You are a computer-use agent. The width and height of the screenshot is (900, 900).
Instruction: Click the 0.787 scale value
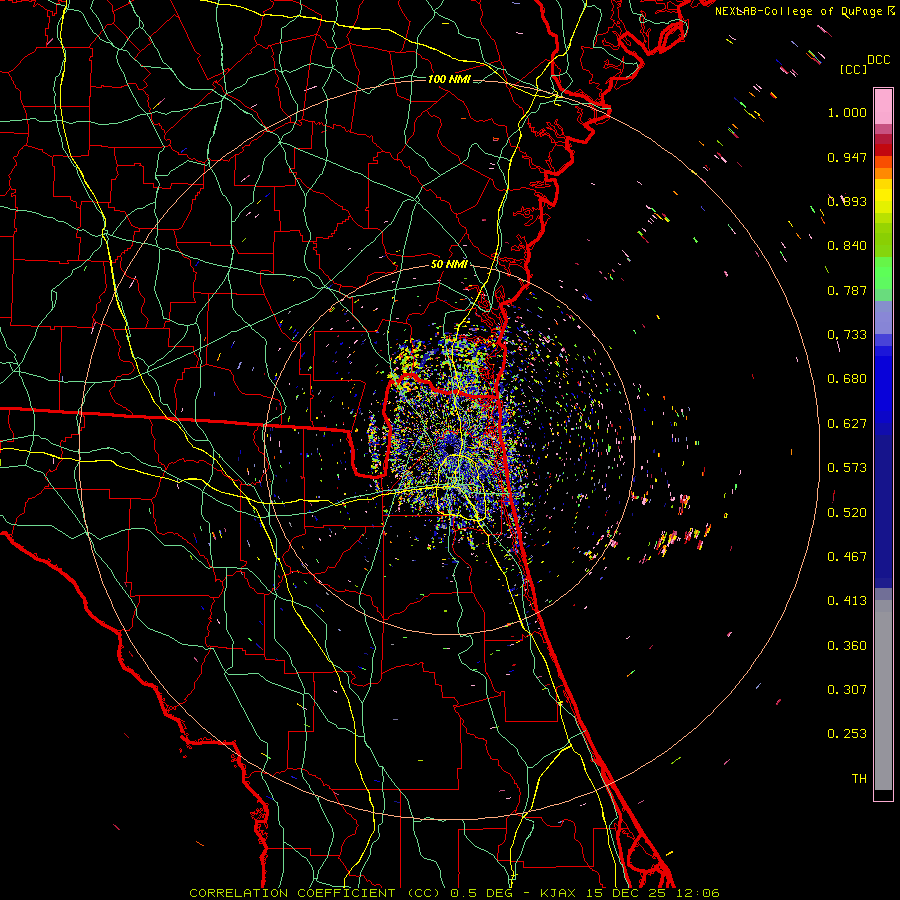(x=847, y=290)
